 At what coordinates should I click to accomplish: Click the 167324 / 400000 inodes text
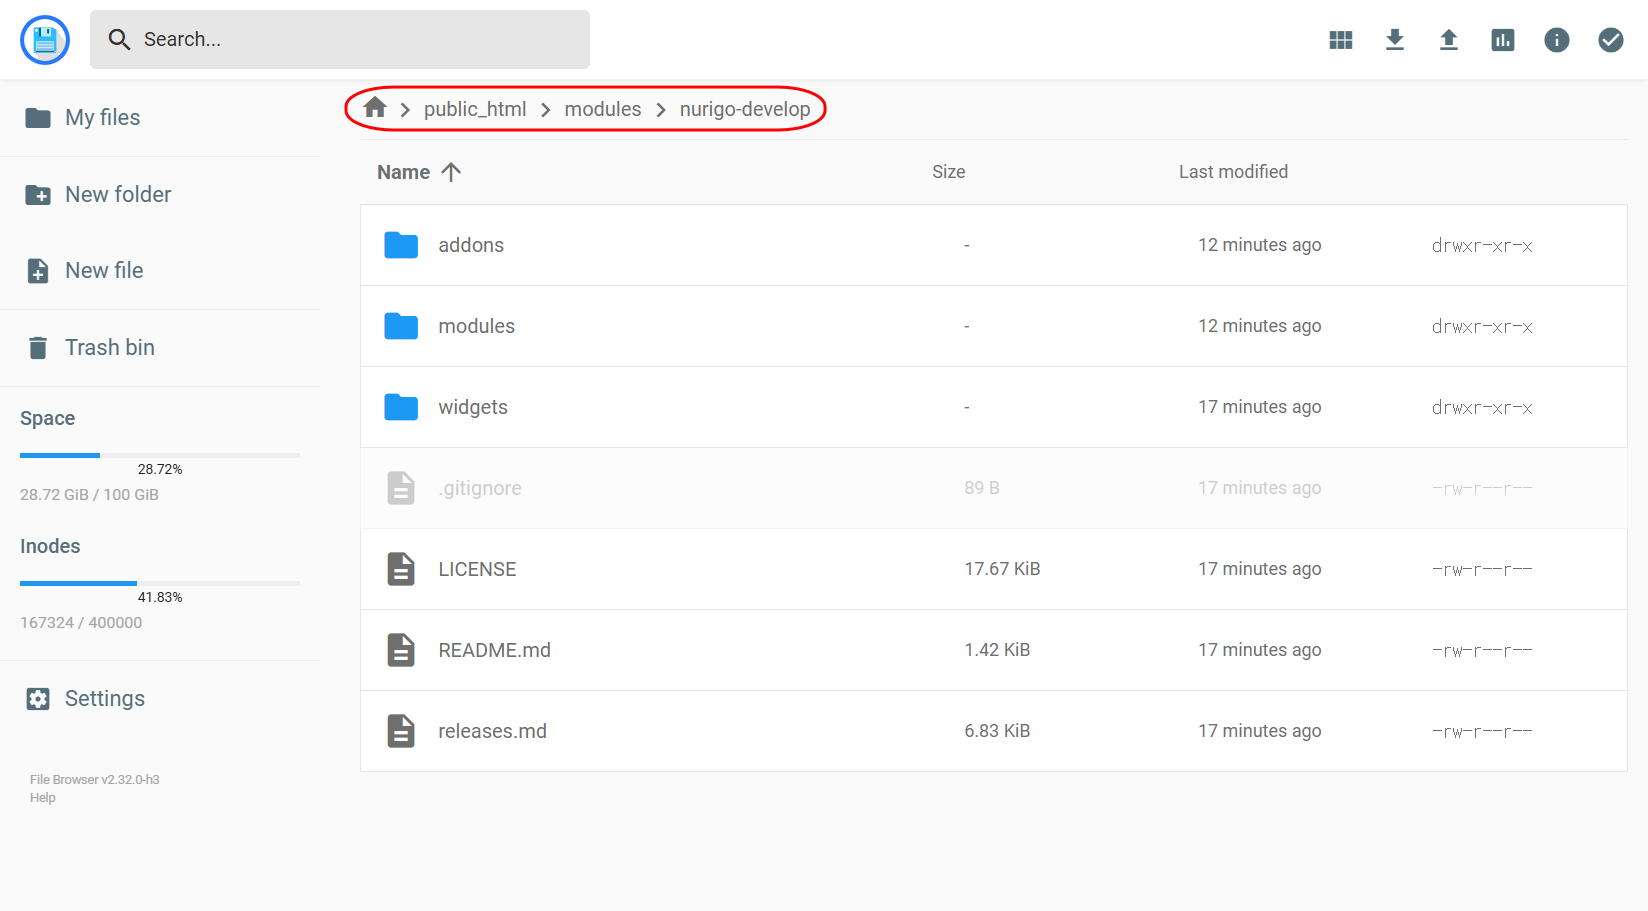point(81,623)
